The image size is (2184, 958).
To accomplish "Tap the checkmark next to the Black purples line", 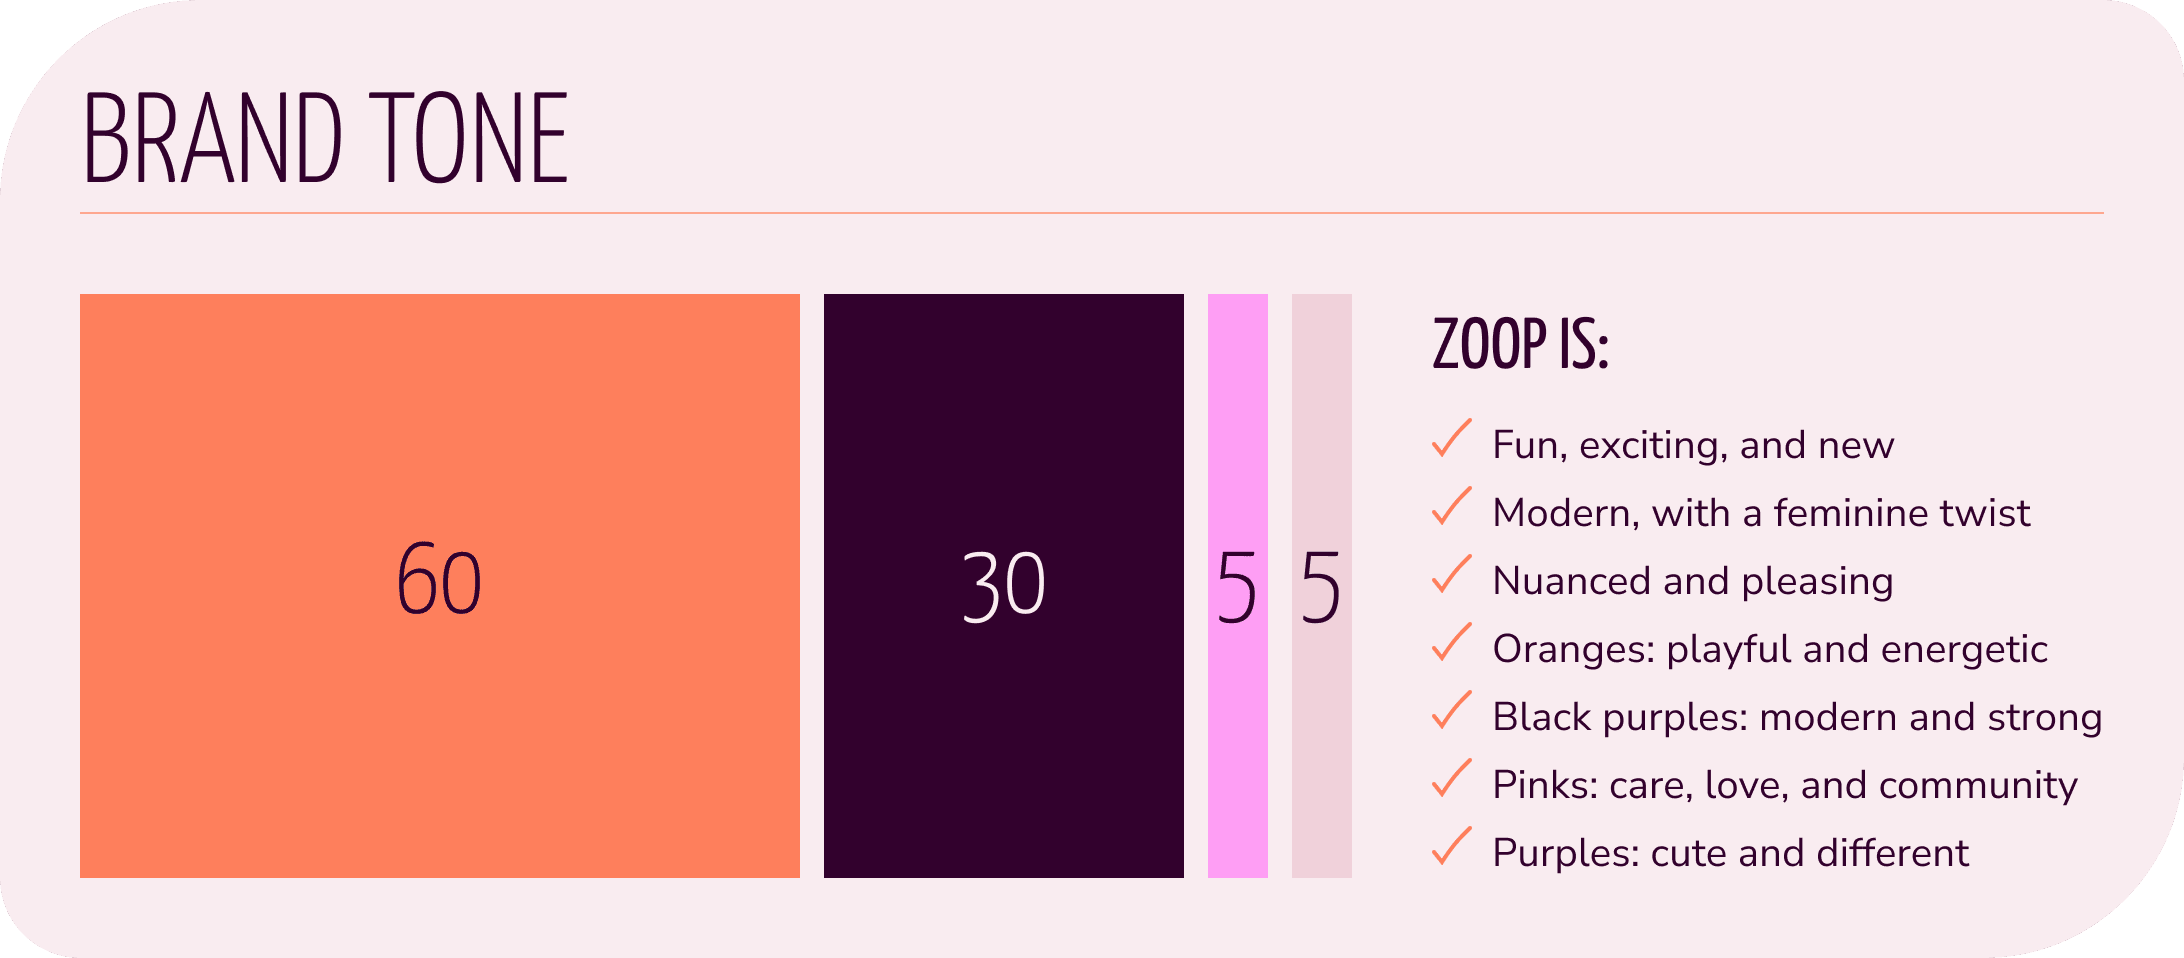I will [1451, 711].
